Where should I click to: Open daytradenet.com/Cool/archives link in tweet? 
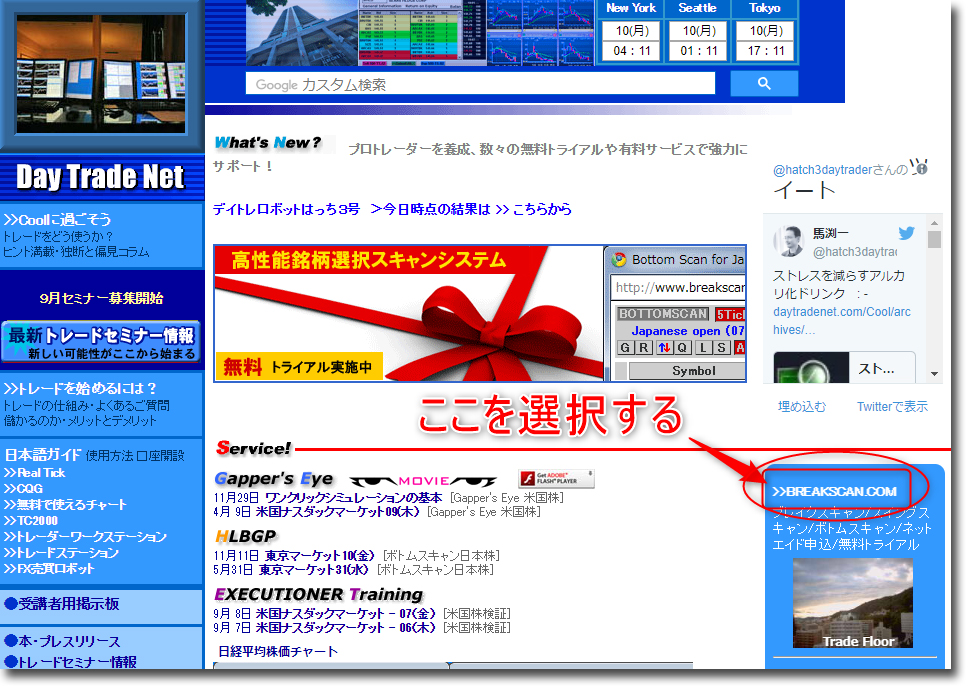pyautogui.click(x=842, y=320)
